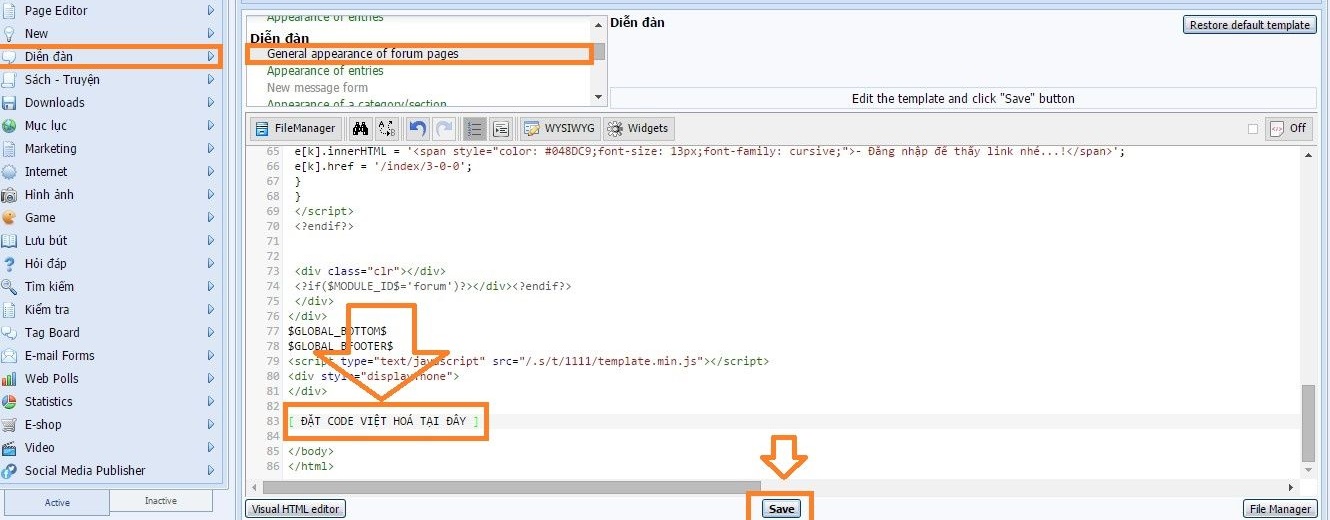This screenshot has width=1330, height=520.
Task: Click the E-mail Forms envelope icon
Action: (x=9, y=355)
